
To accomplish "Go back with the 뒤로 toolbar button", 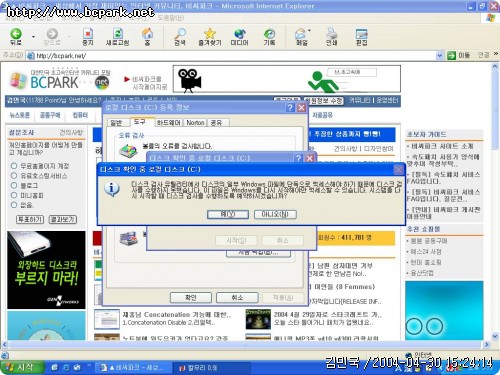I will pos(16,36).
